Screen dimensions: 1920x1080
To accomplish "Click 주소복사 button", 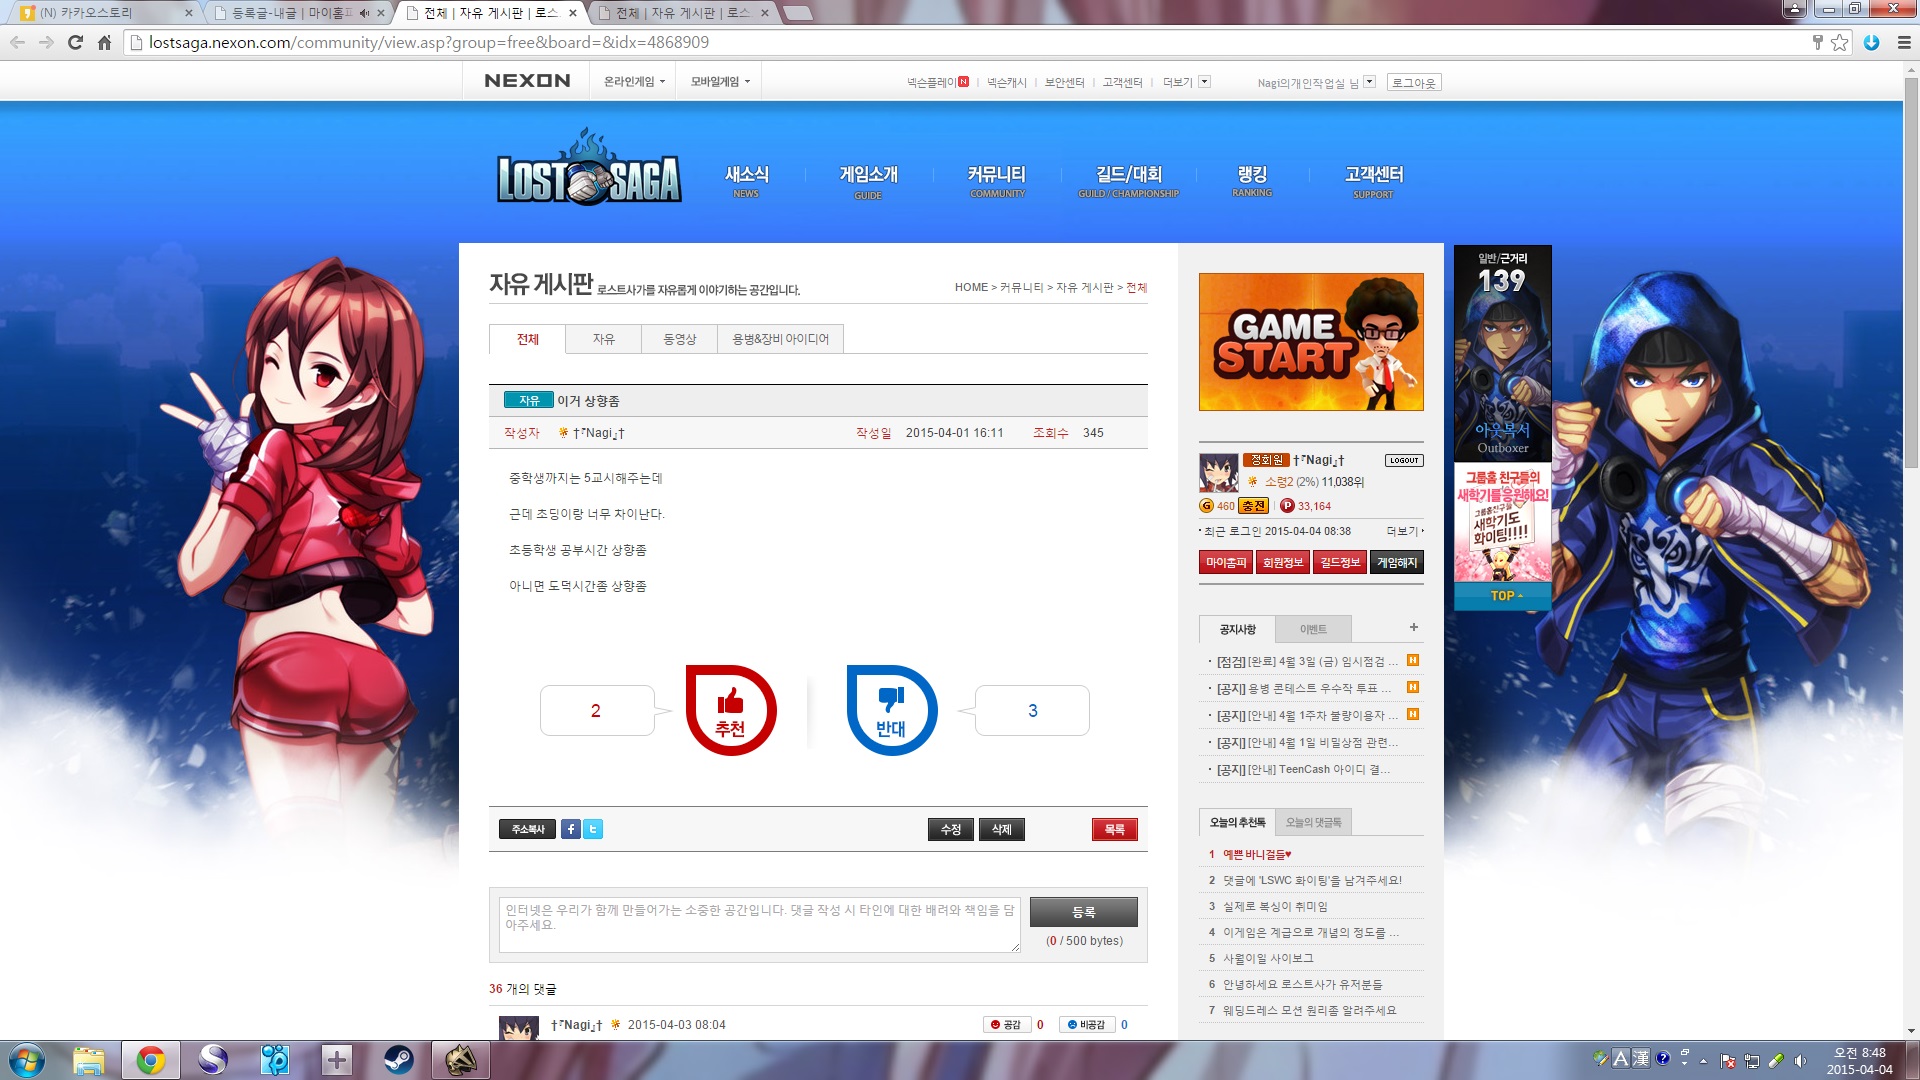I will [x=527, y=829].
